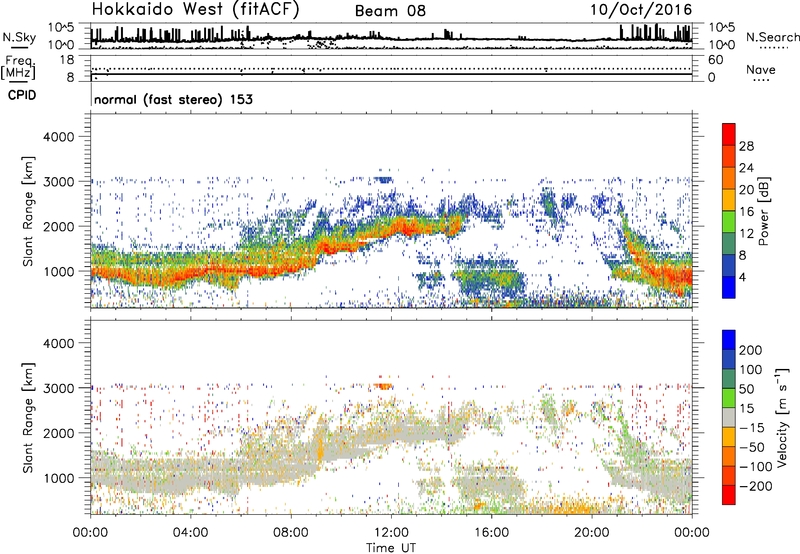800x554 pixels.
Task: Click the '1000' tick of velocity panel
Action: [58, 478]
